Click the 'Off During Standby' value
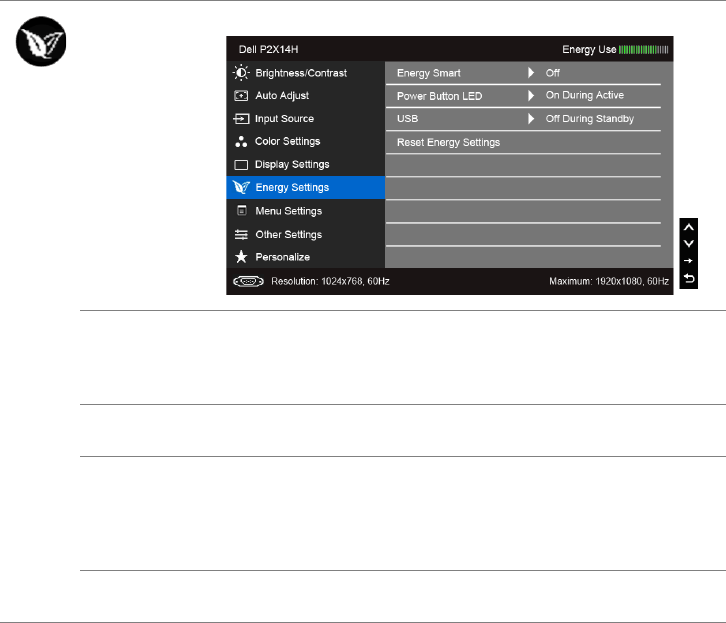726x623 pixels. [x=589, y=118]
